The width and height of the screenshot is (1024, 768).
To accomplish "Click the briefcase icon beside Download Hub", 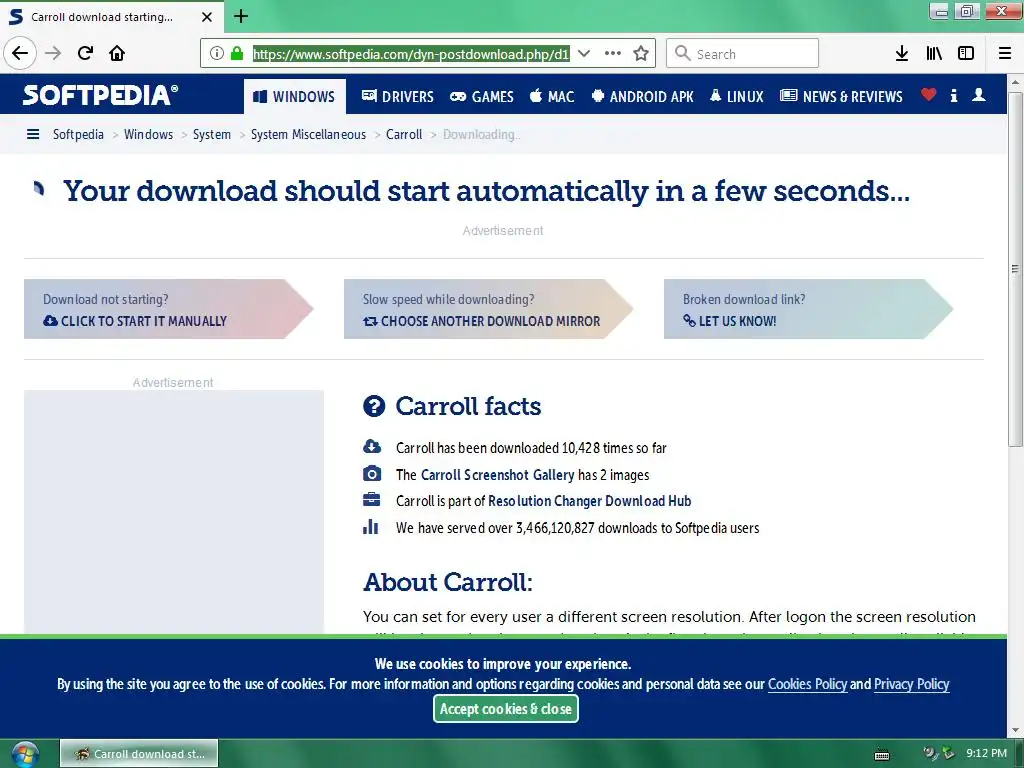I will pos(372,500).
